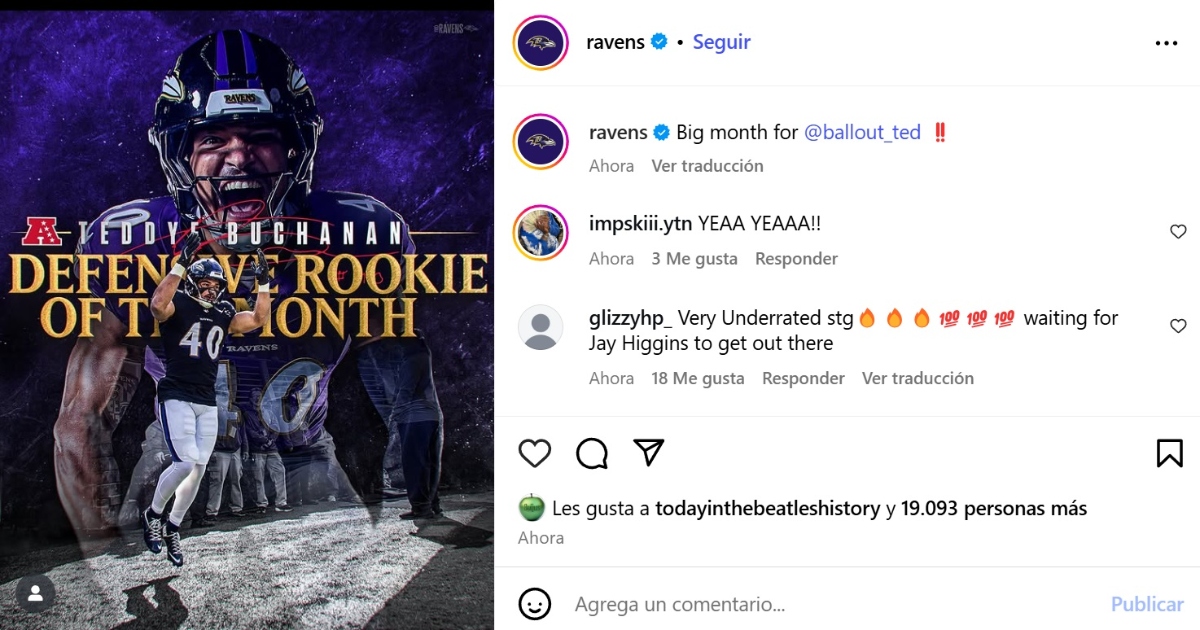Image resolution: width=1200 pixels, height=630 pixels.
Task: Submit the comment with Publicar
Action: pyautogui.click(x=1147, y=604)
